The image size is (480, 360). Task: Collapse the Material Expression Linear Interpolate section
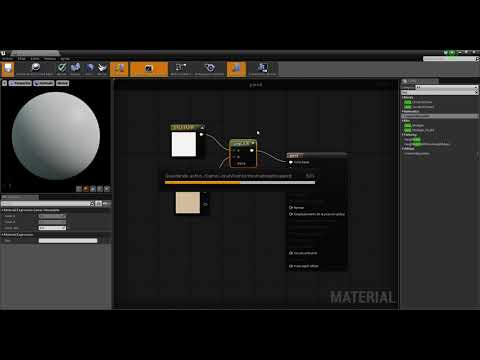2,210
